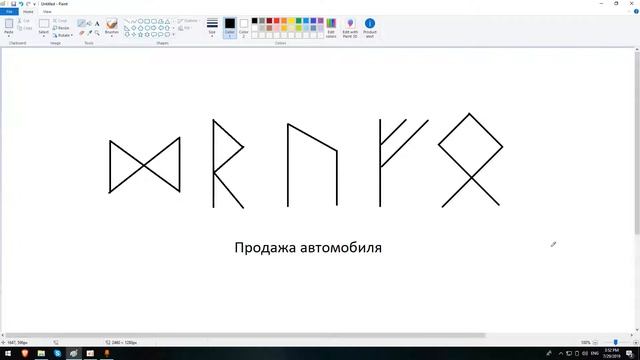640x360 pixels.
Task: Switch to the Home ribbon tab
Action: tap(28, 11)
